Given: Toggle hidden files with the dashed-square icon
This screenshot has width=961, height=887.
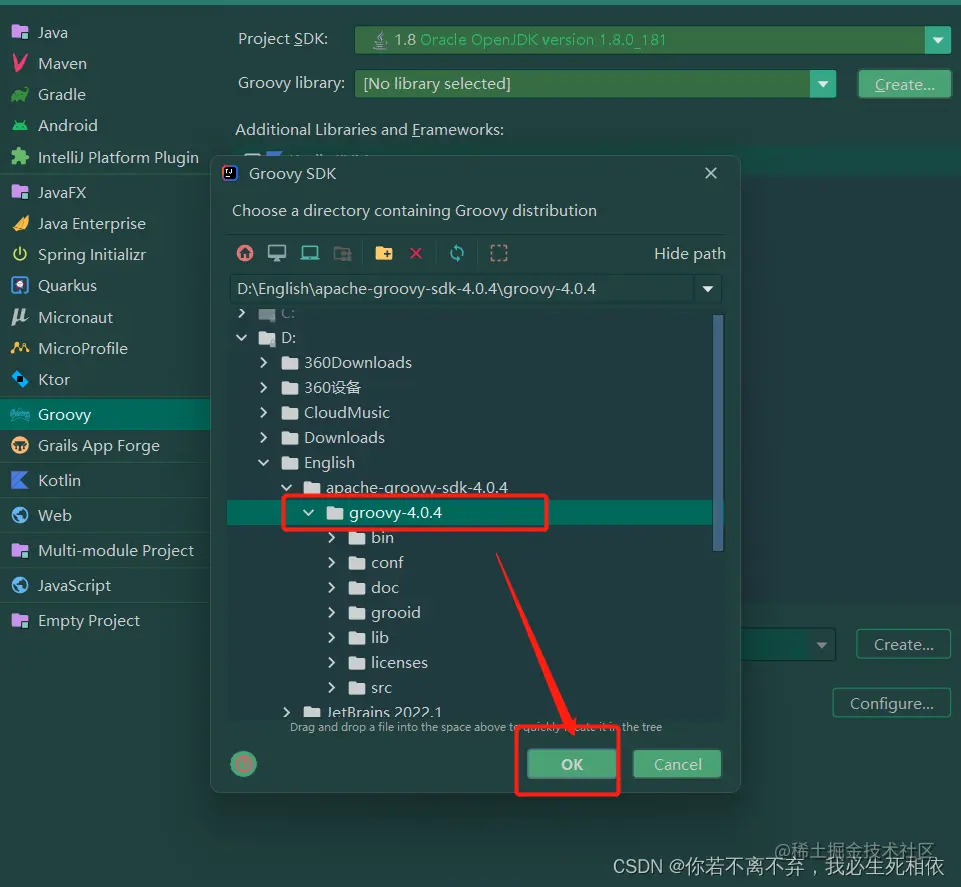Looking at the screenshot, I should point(499,253).
